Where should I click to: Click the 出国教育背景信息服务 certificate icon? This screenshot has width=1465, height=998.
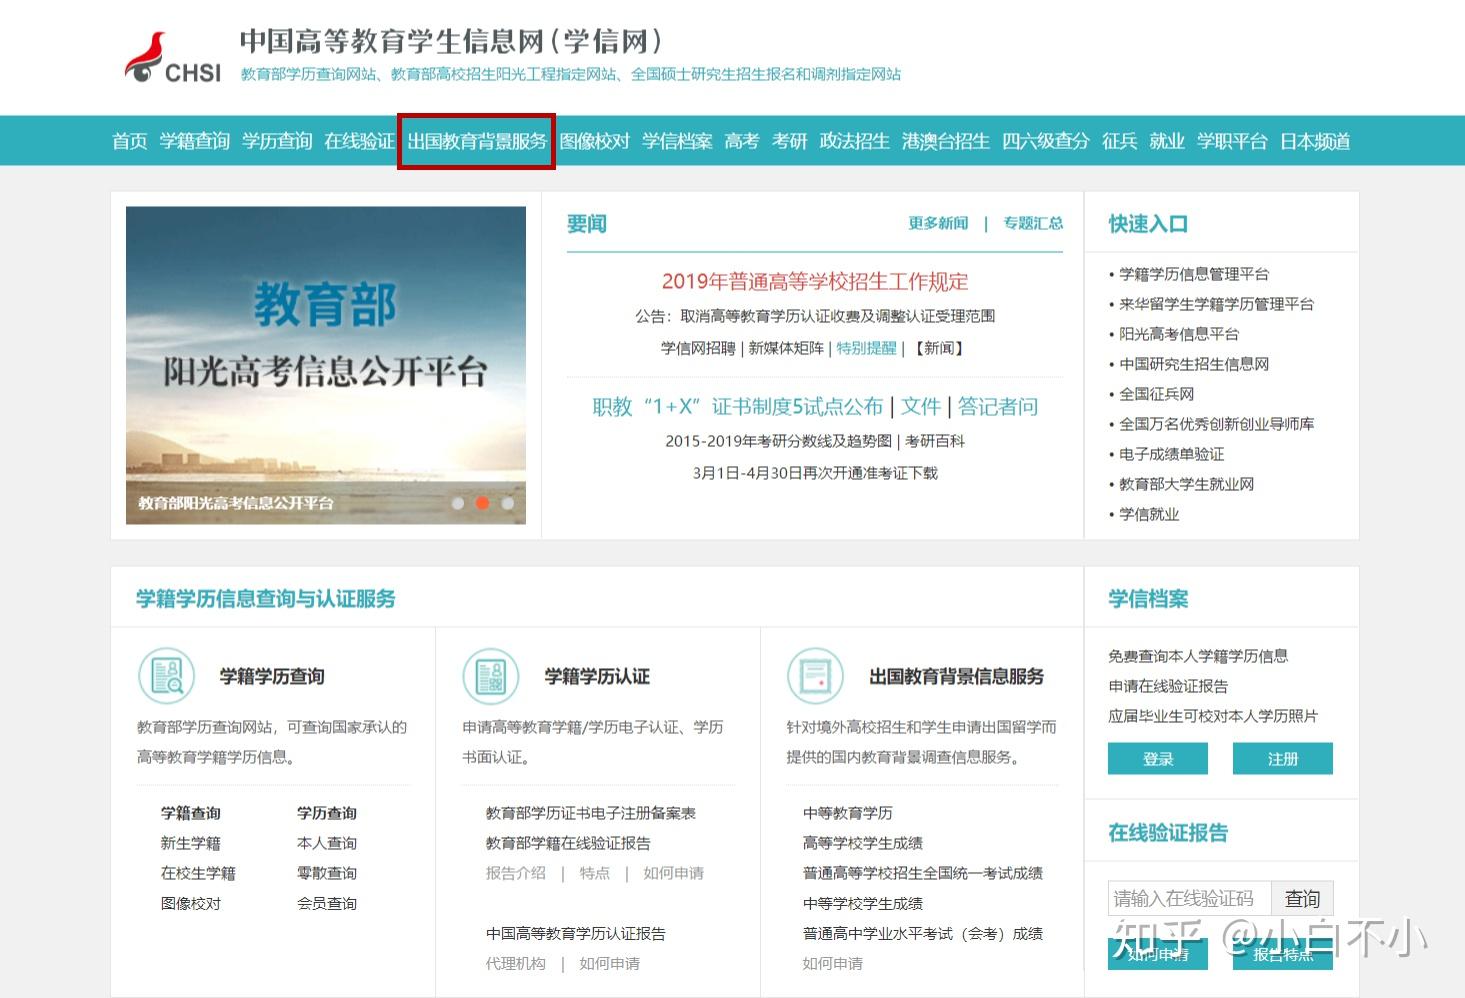tap(815, 675)
